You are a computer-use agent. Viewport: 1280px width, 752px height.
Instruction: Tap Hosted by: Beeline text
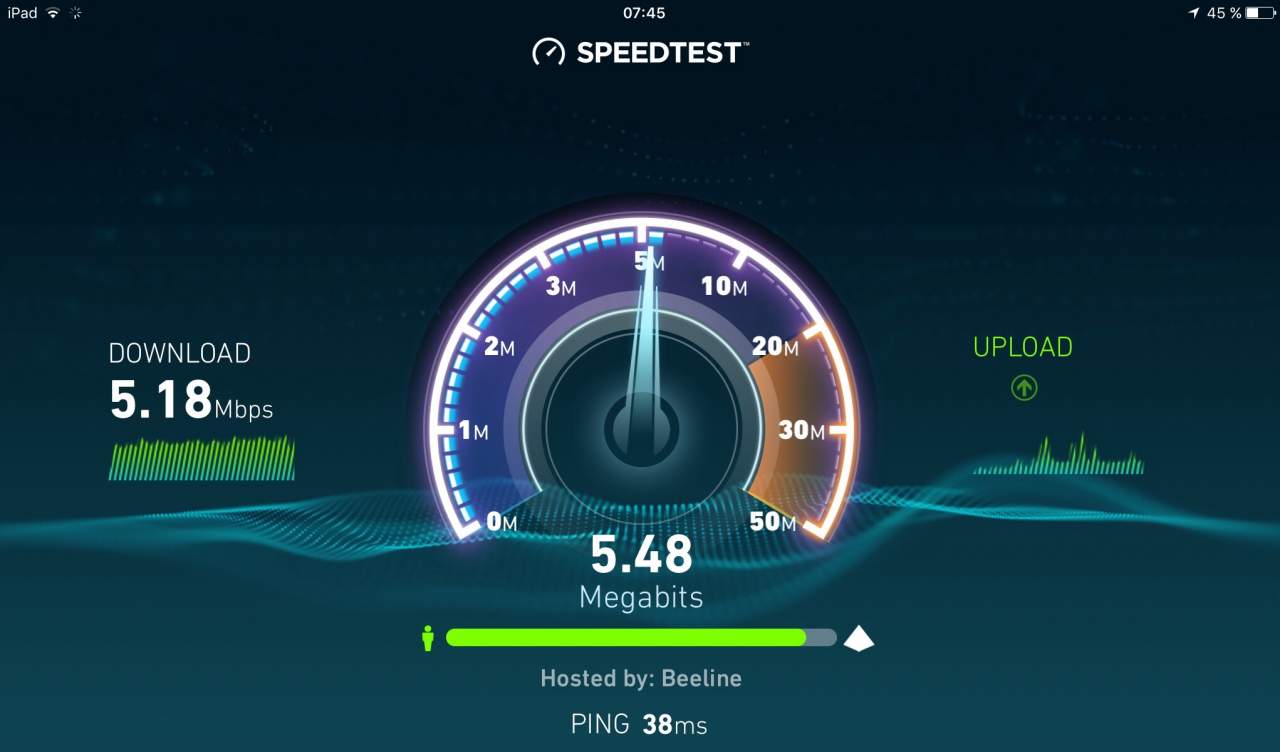click(x=641, y=678)
